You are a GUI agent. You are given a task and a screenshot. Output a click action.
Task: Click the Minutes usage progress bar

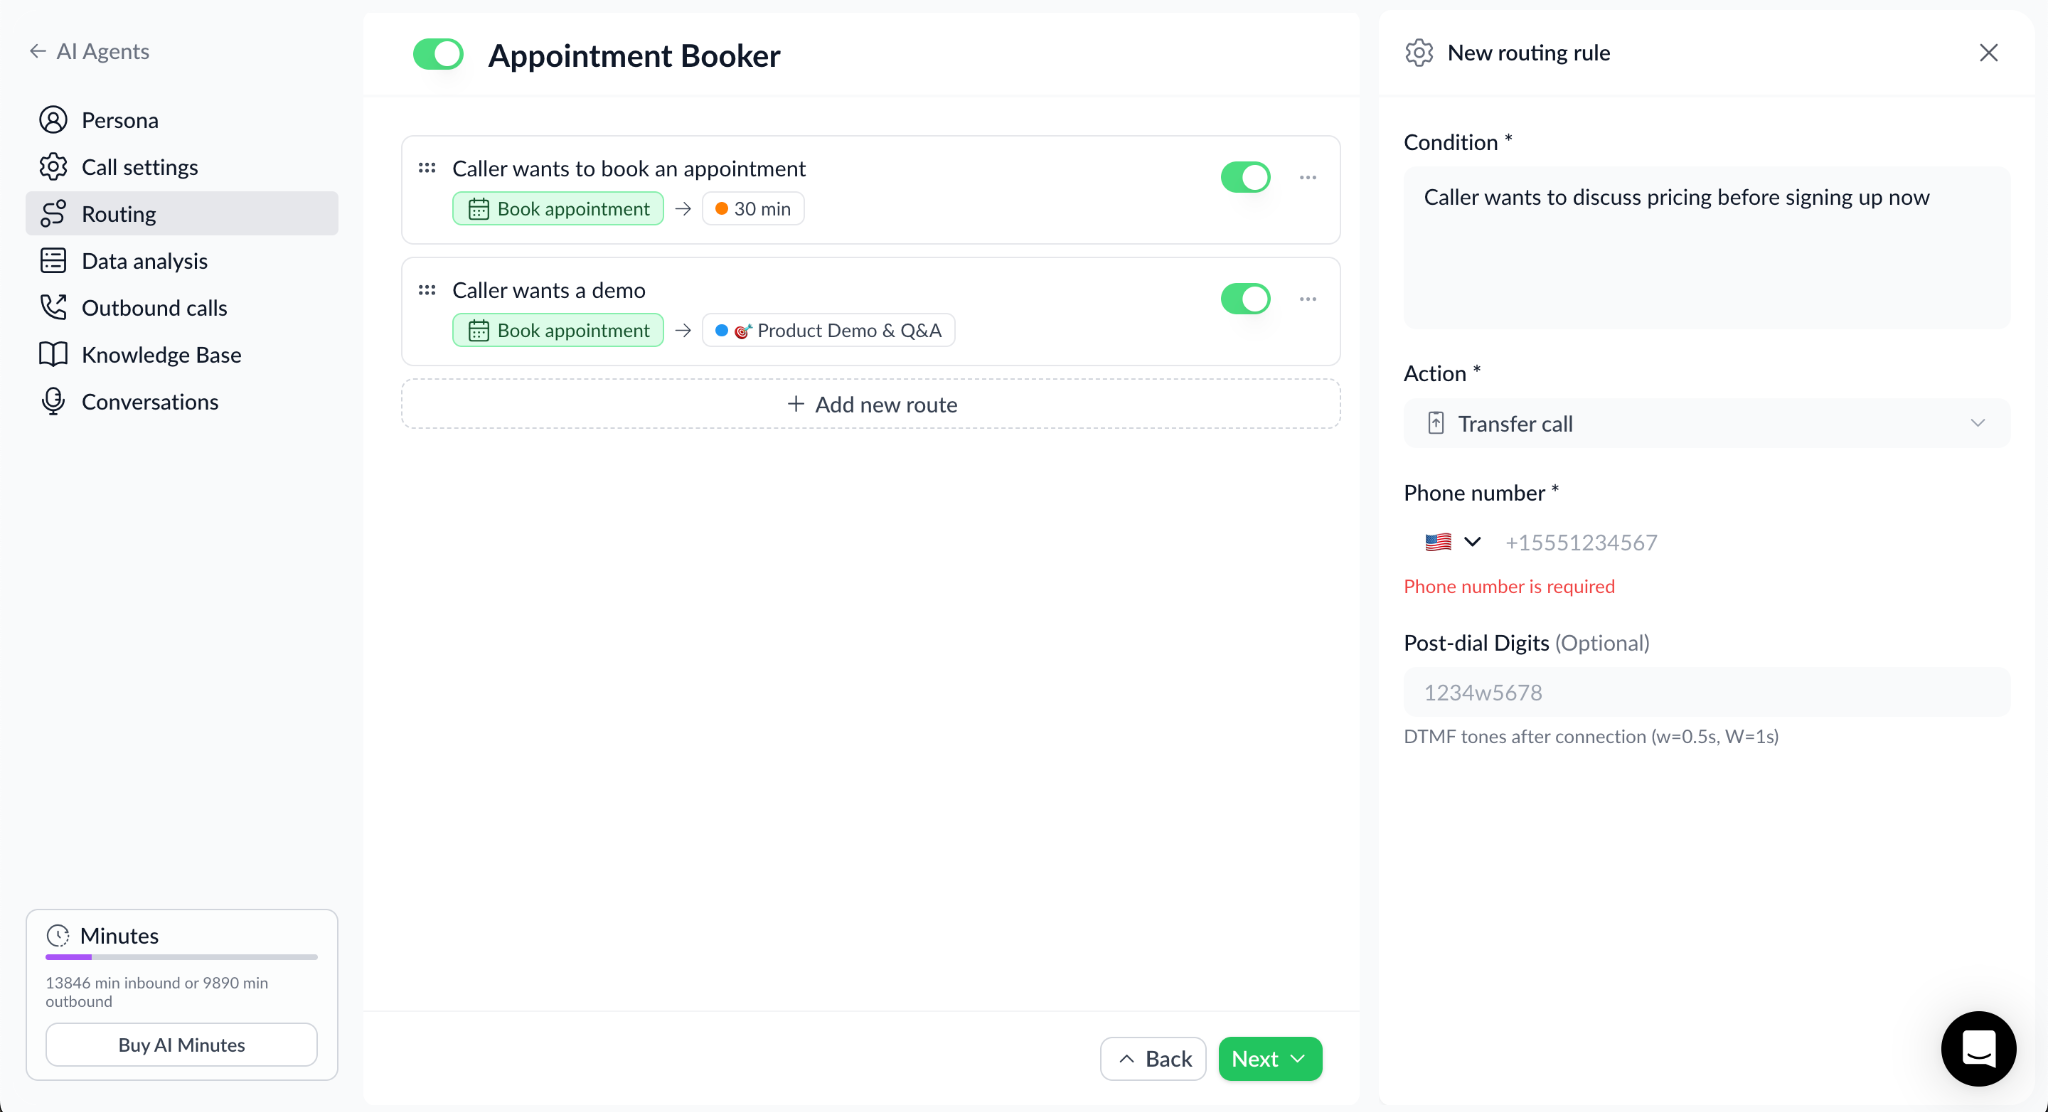click(182, 957)
